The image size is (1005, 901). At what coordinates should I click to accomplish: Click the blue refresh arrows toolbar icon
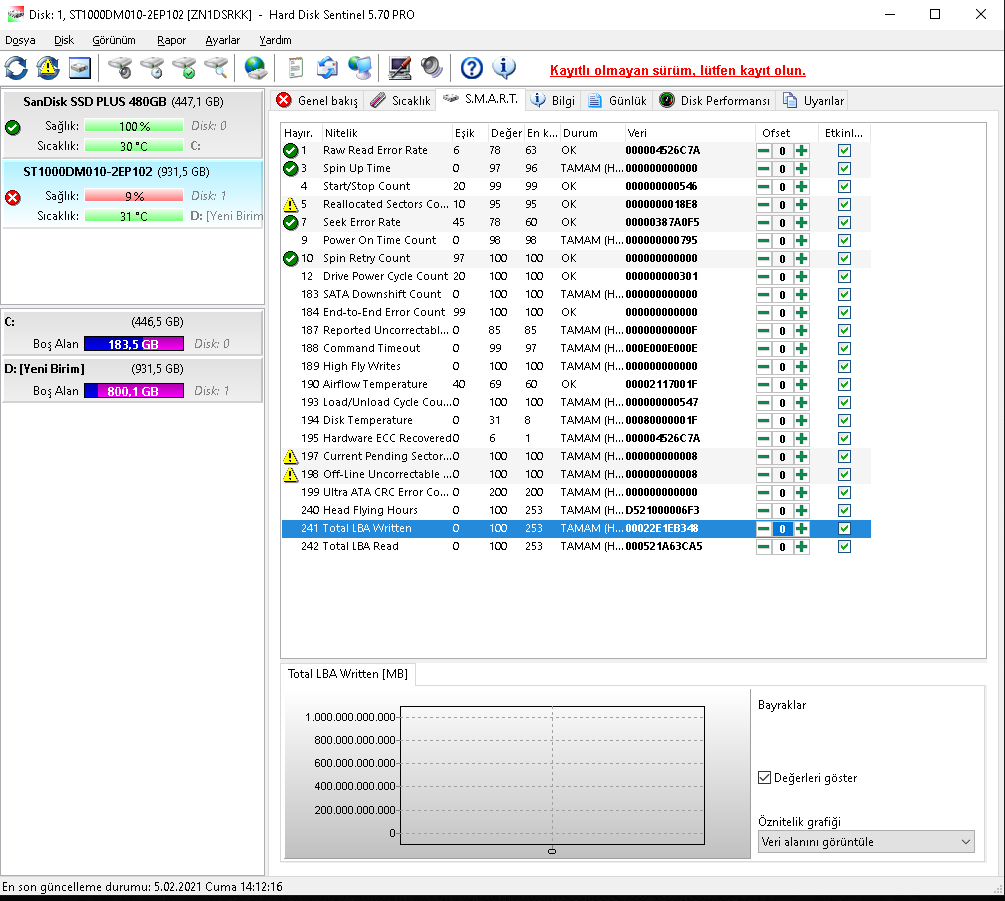click(16, 68)
